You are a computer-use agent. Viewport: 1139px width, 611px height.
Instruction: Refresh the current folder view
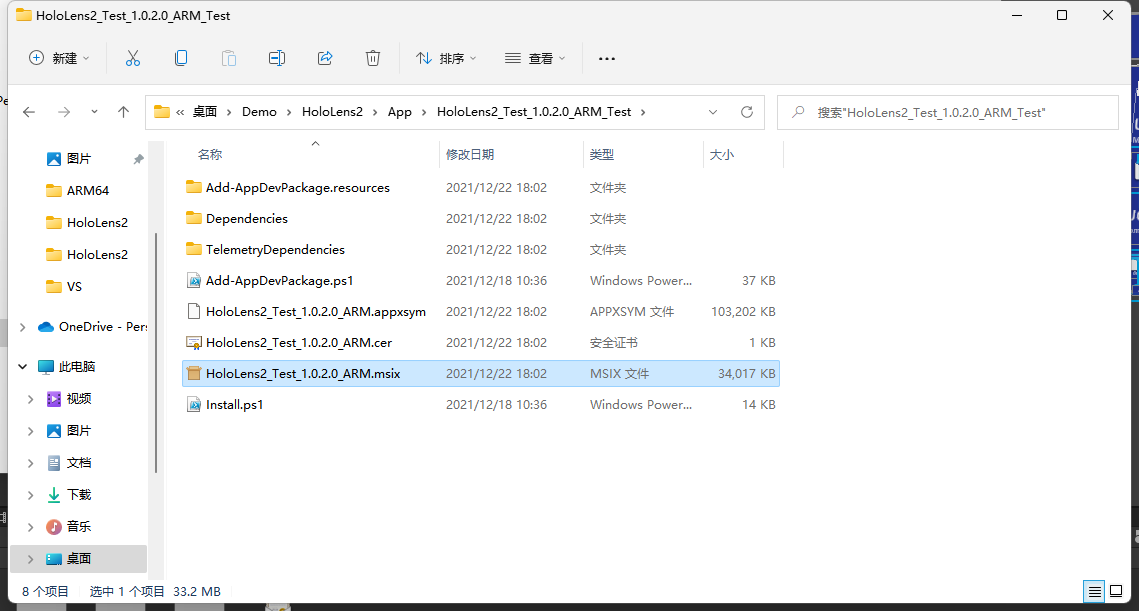tap(747, 112)
